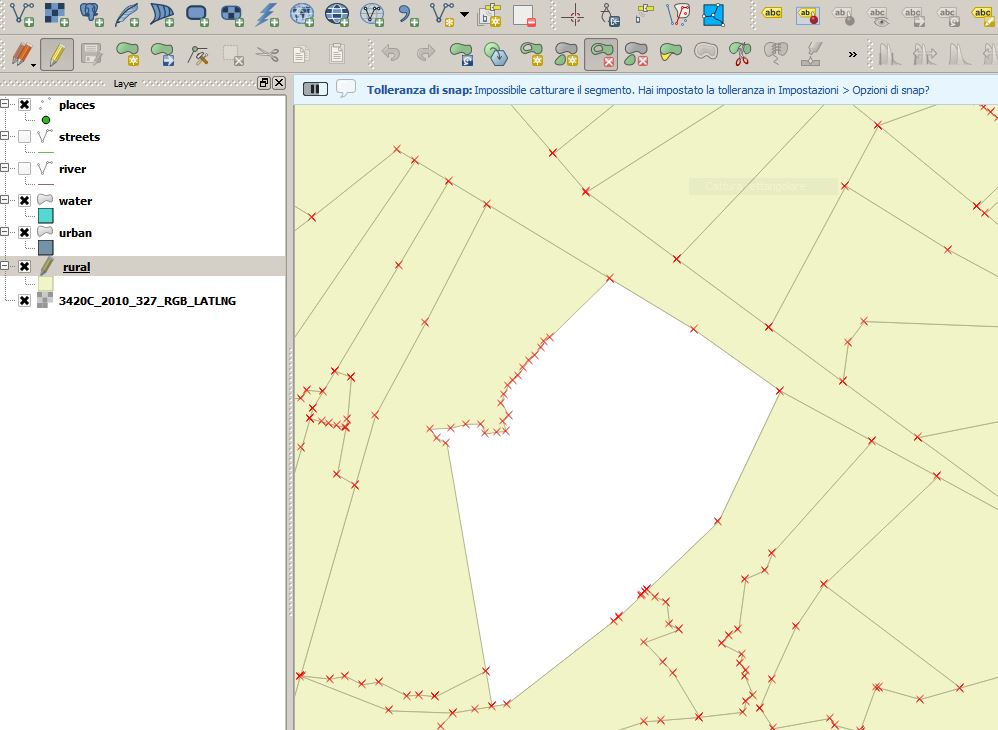
Task: Collapse the rural layer tree node
Action: 5,265
